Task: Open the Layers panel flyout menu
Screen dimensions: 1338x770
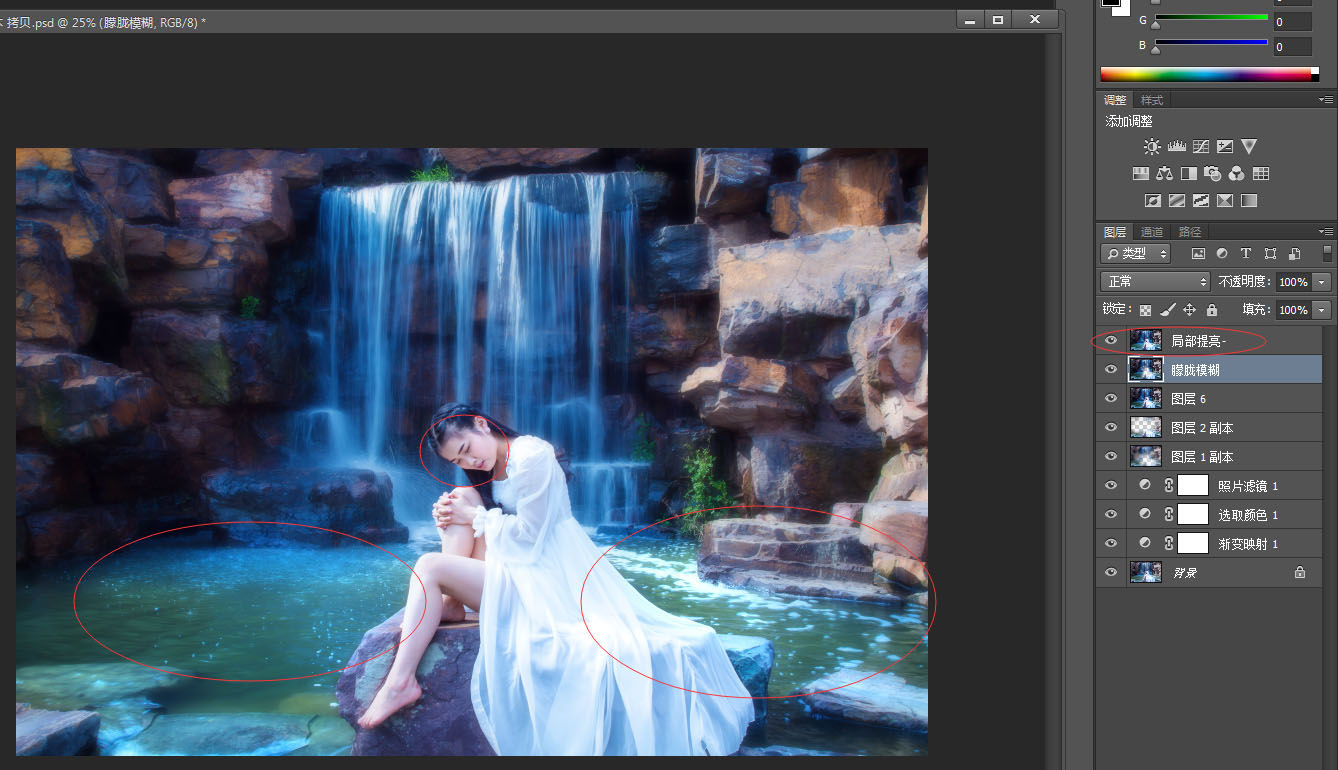Action: coord(1326,232)
